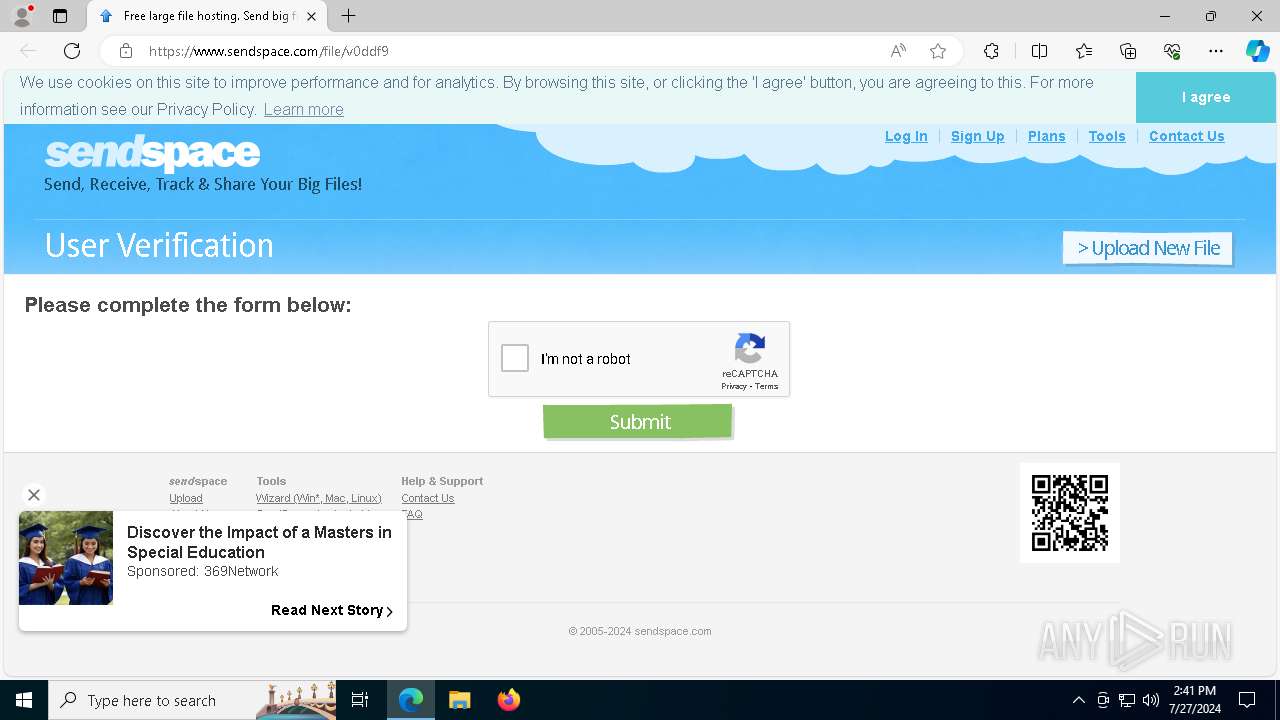
Task: Open the Learn more privacy link
Action: pos(303,109)
